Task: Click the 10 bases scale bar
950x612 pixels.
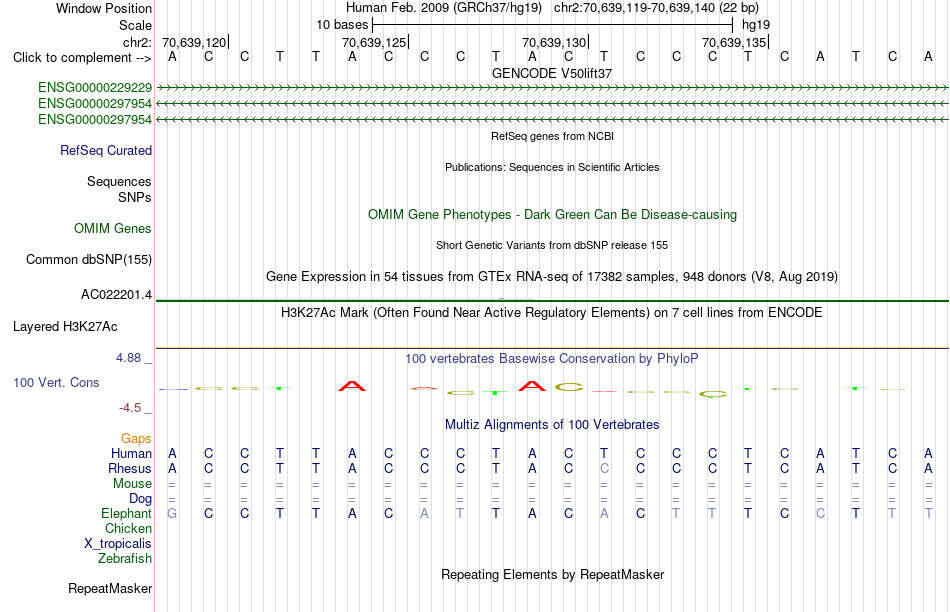Action: [553, 25]
